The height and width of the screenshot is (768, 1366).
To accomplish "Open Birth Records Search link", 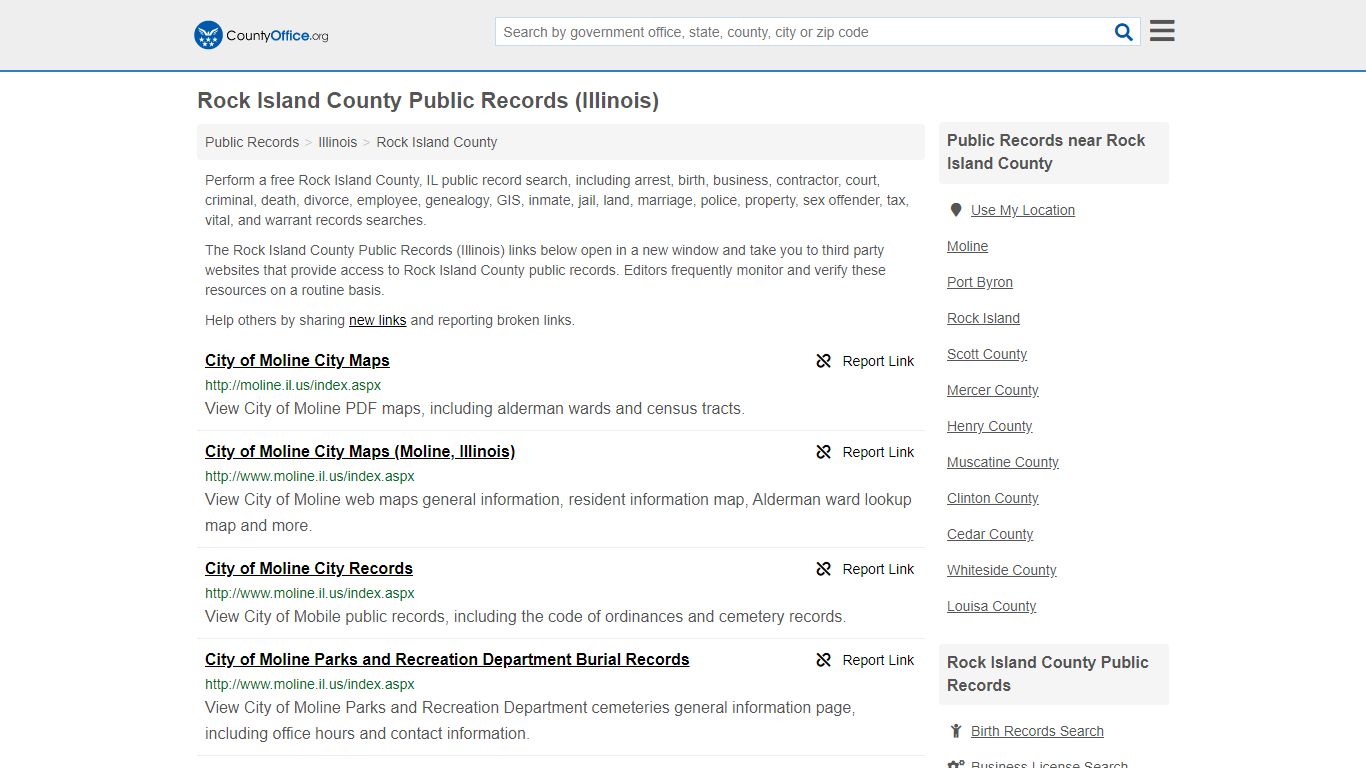I will 1037,731.
